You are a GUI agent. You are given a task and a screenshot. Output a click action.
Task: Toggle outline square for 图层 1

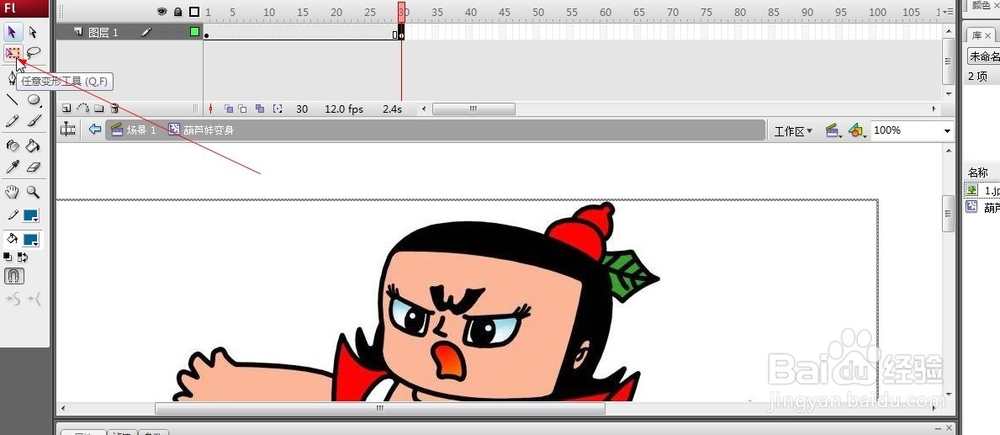(x=195, y=32)
